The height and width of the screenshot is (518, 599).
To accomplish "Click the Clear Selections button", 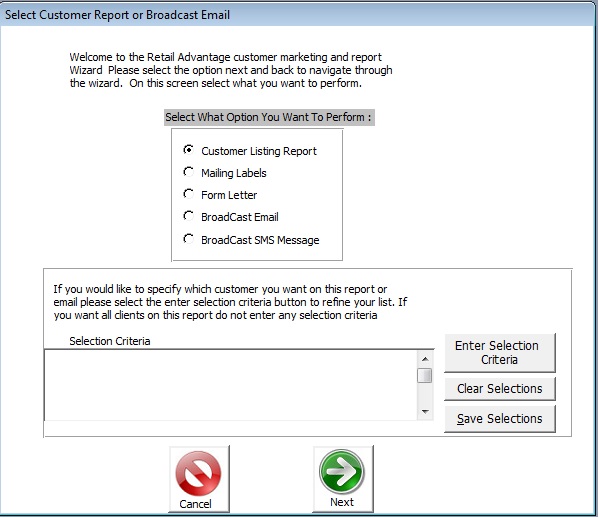I will point(500,388).
